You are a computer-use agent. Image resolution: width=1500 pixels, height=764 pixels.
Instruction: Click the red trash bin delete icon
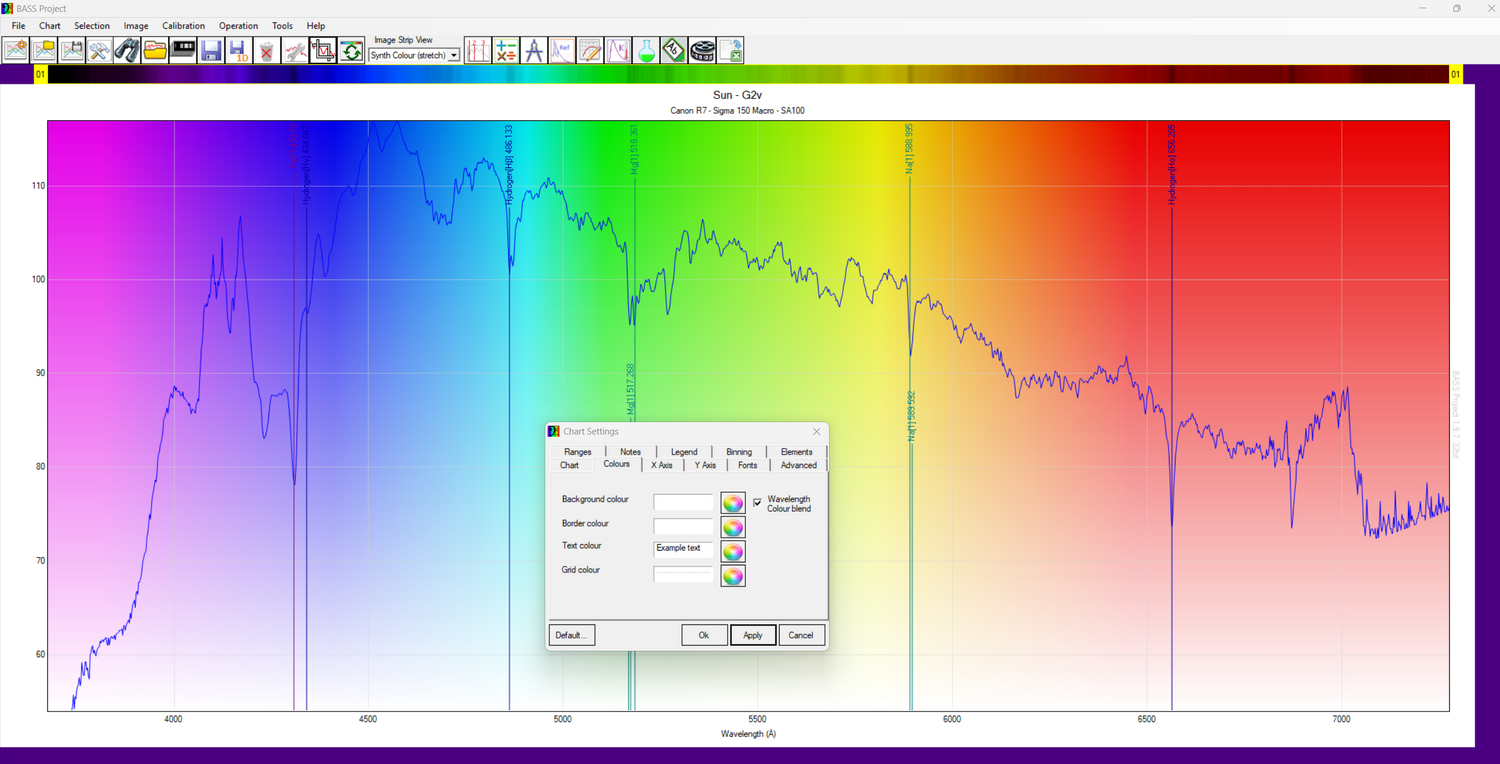tap(266, 50)
